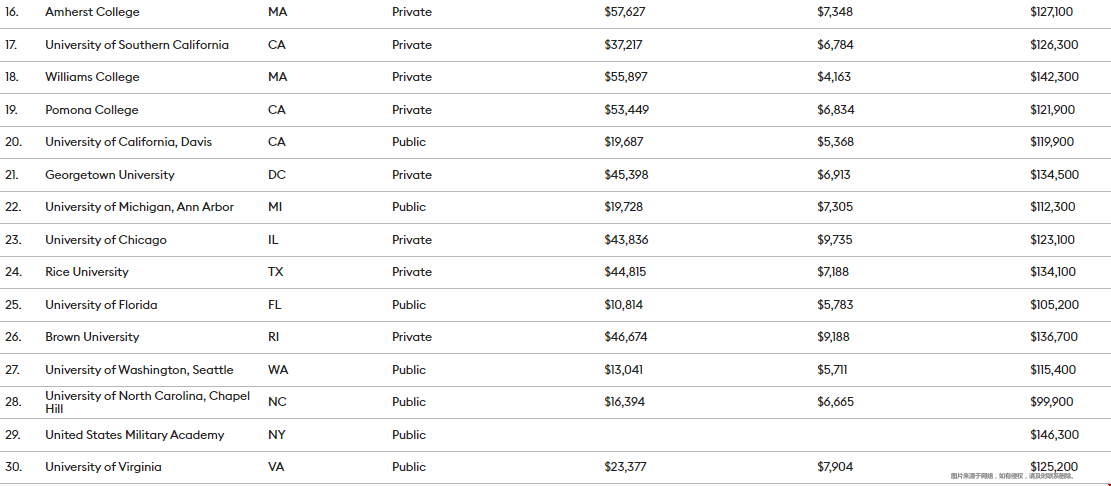Image resolution: width=1111 pixels, height=486 pixels.
Task: Select University of California, Davis
Action: click(128, 142)
